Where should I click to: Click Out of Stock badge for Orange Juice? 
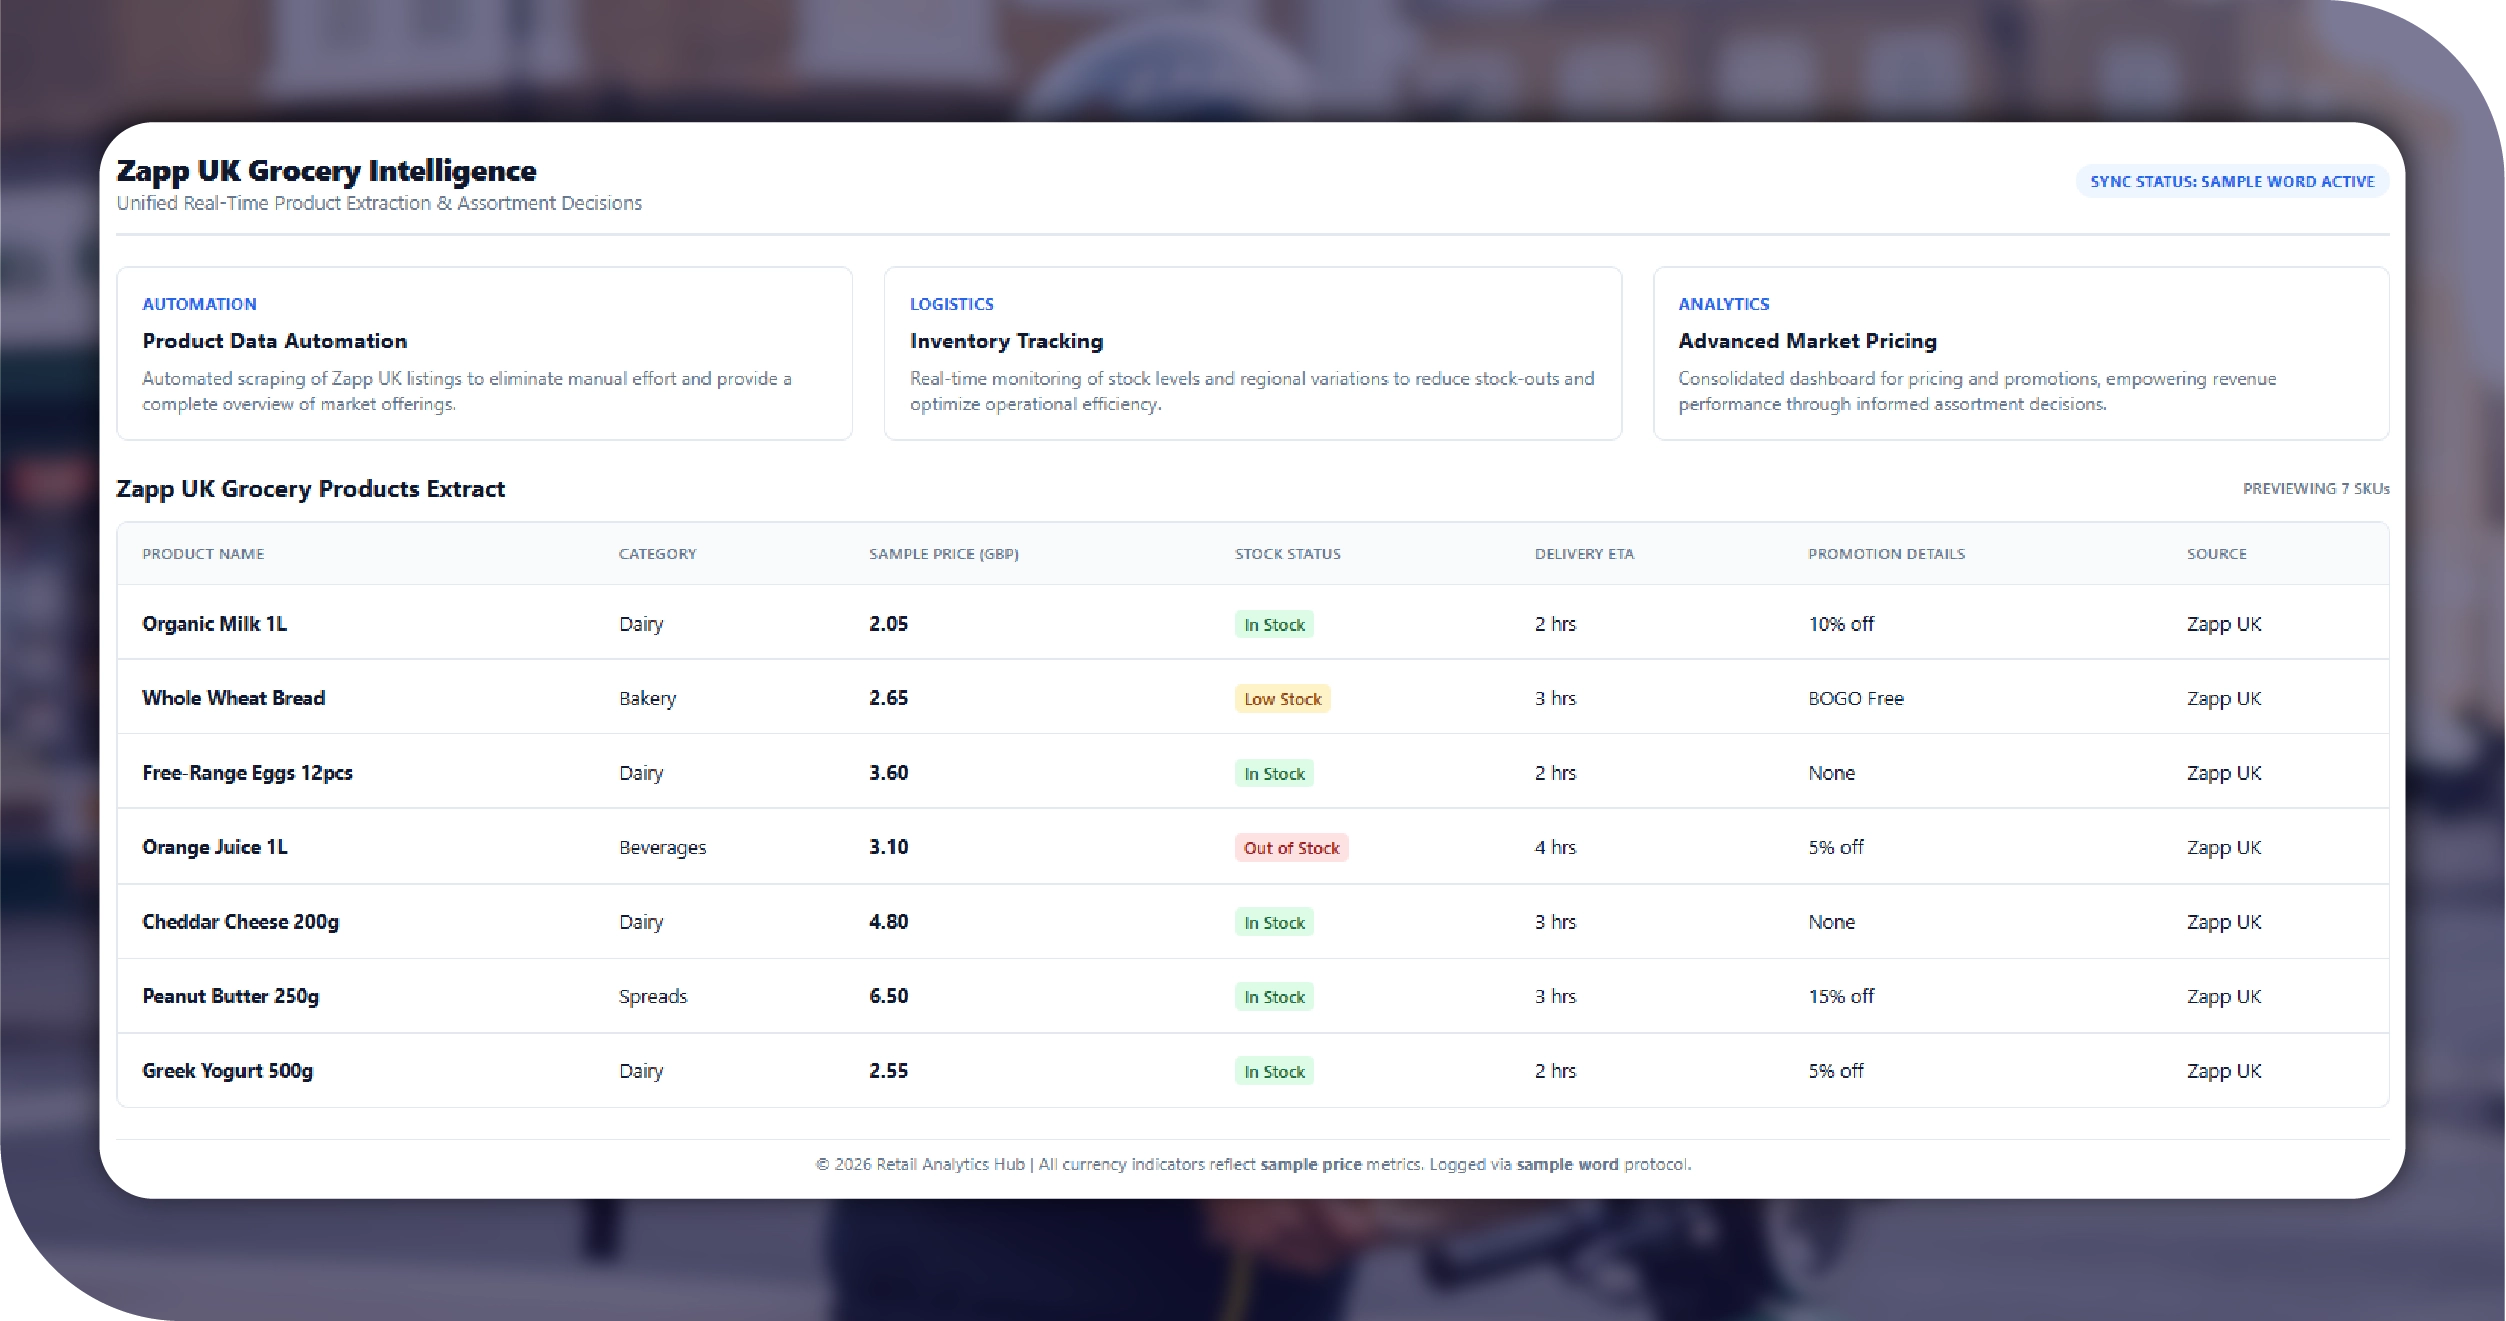click(1291, 848)
